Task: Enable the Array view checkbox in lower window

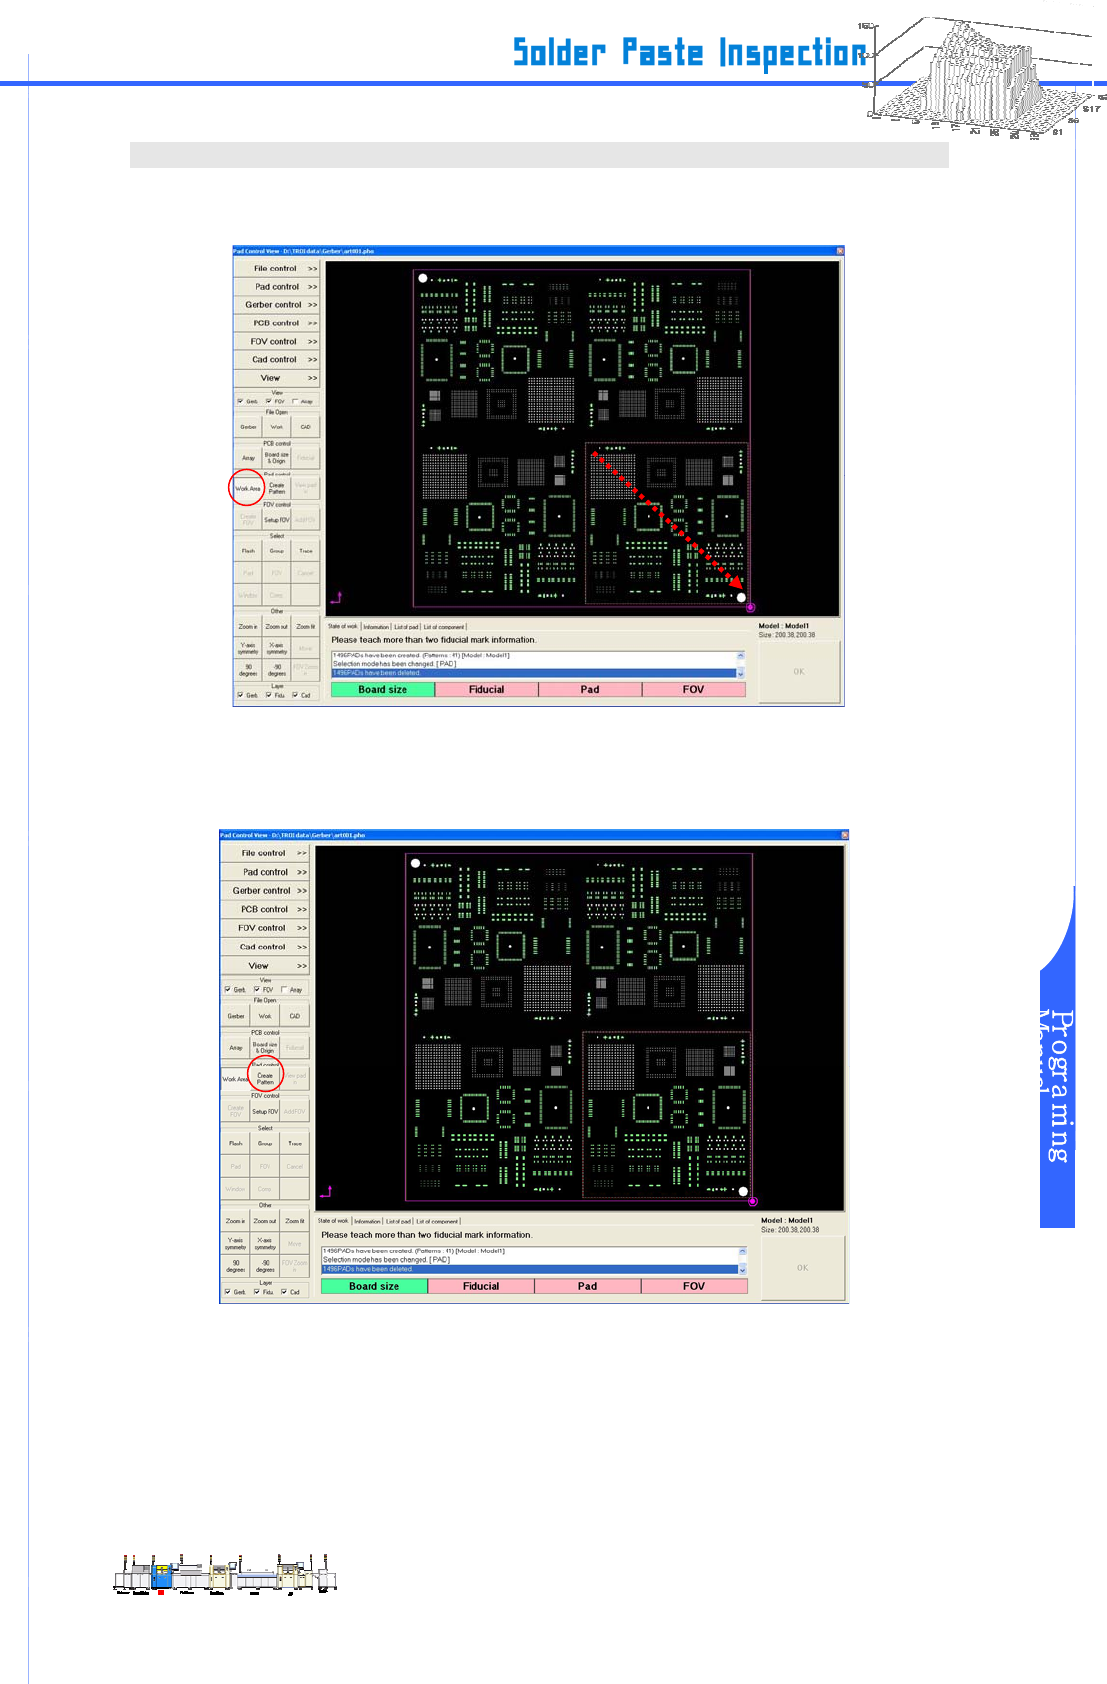Action: pos(284,990)
